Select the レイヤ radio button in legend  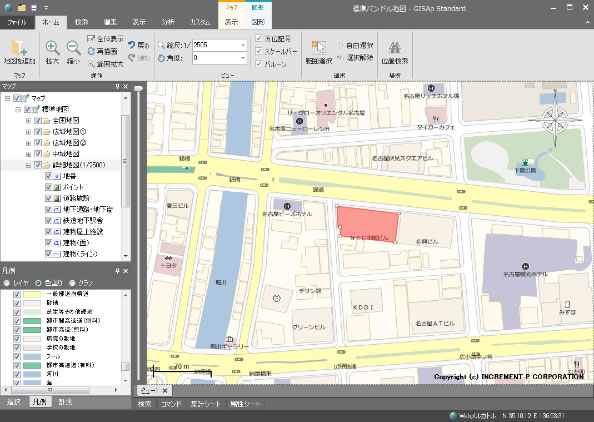[x=6, y=283]
